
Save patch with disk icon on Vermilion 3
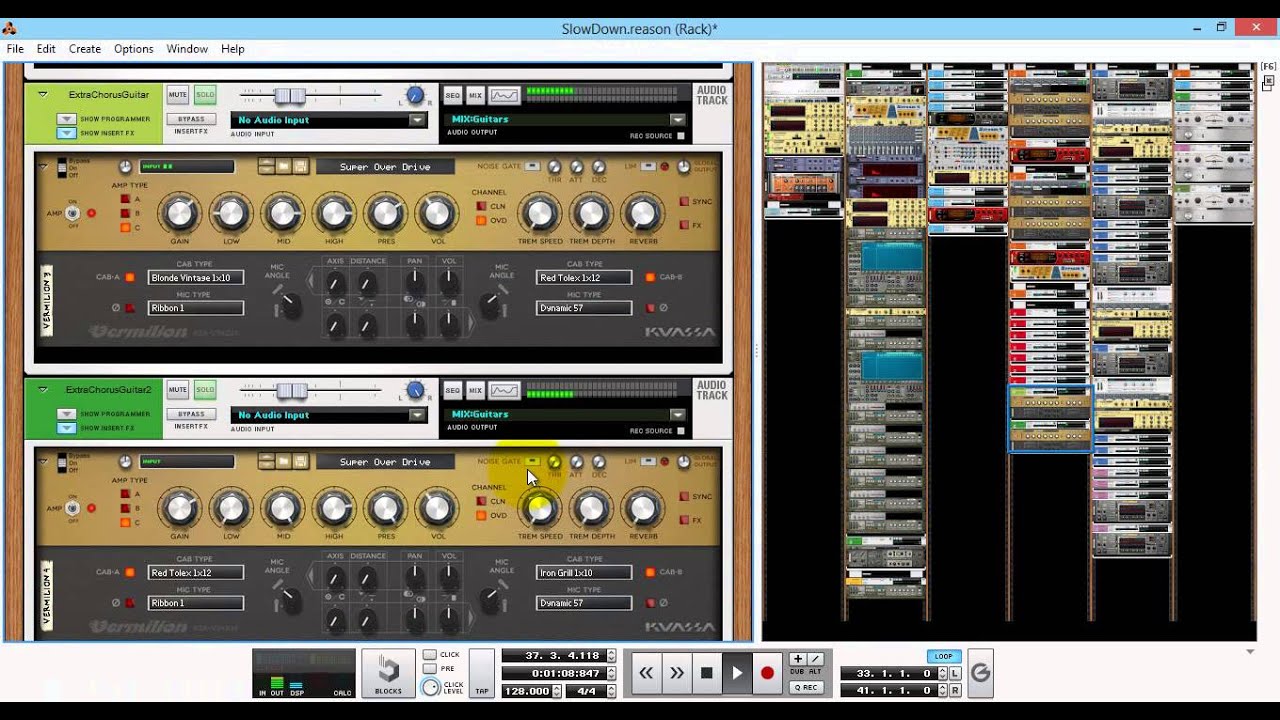point(300,166)
